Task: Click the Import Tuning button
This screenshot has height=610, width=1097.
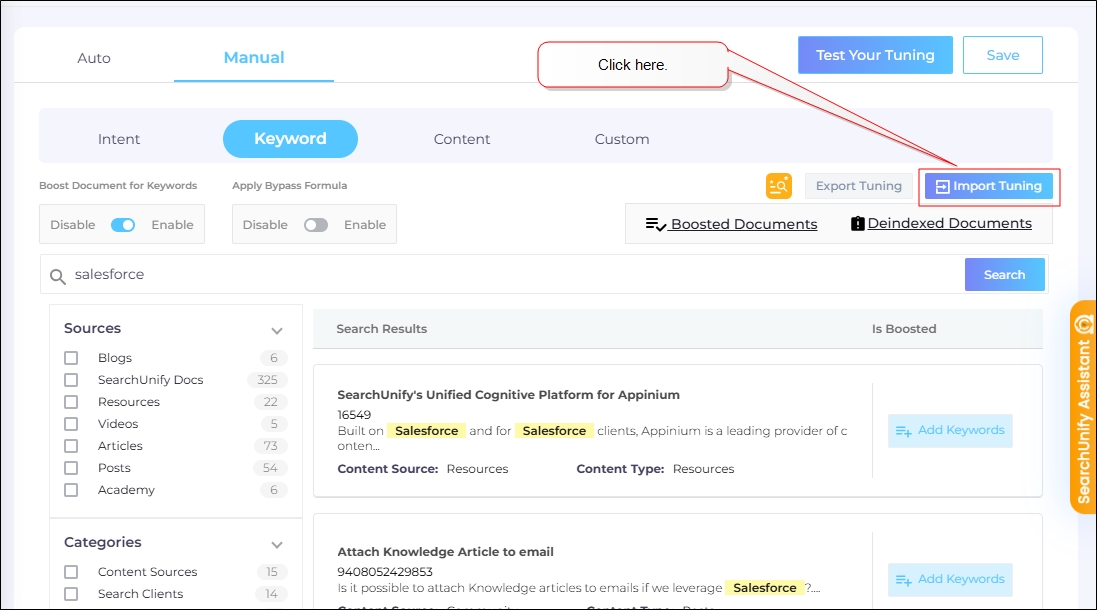Action: 988,186
